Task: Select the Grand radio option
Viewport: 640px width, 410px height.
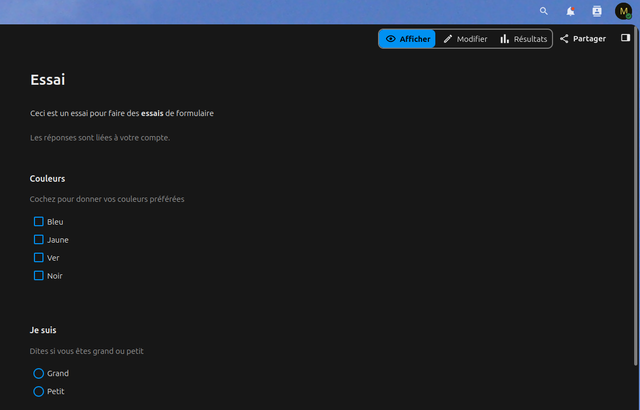Action: tap(38, 373)
